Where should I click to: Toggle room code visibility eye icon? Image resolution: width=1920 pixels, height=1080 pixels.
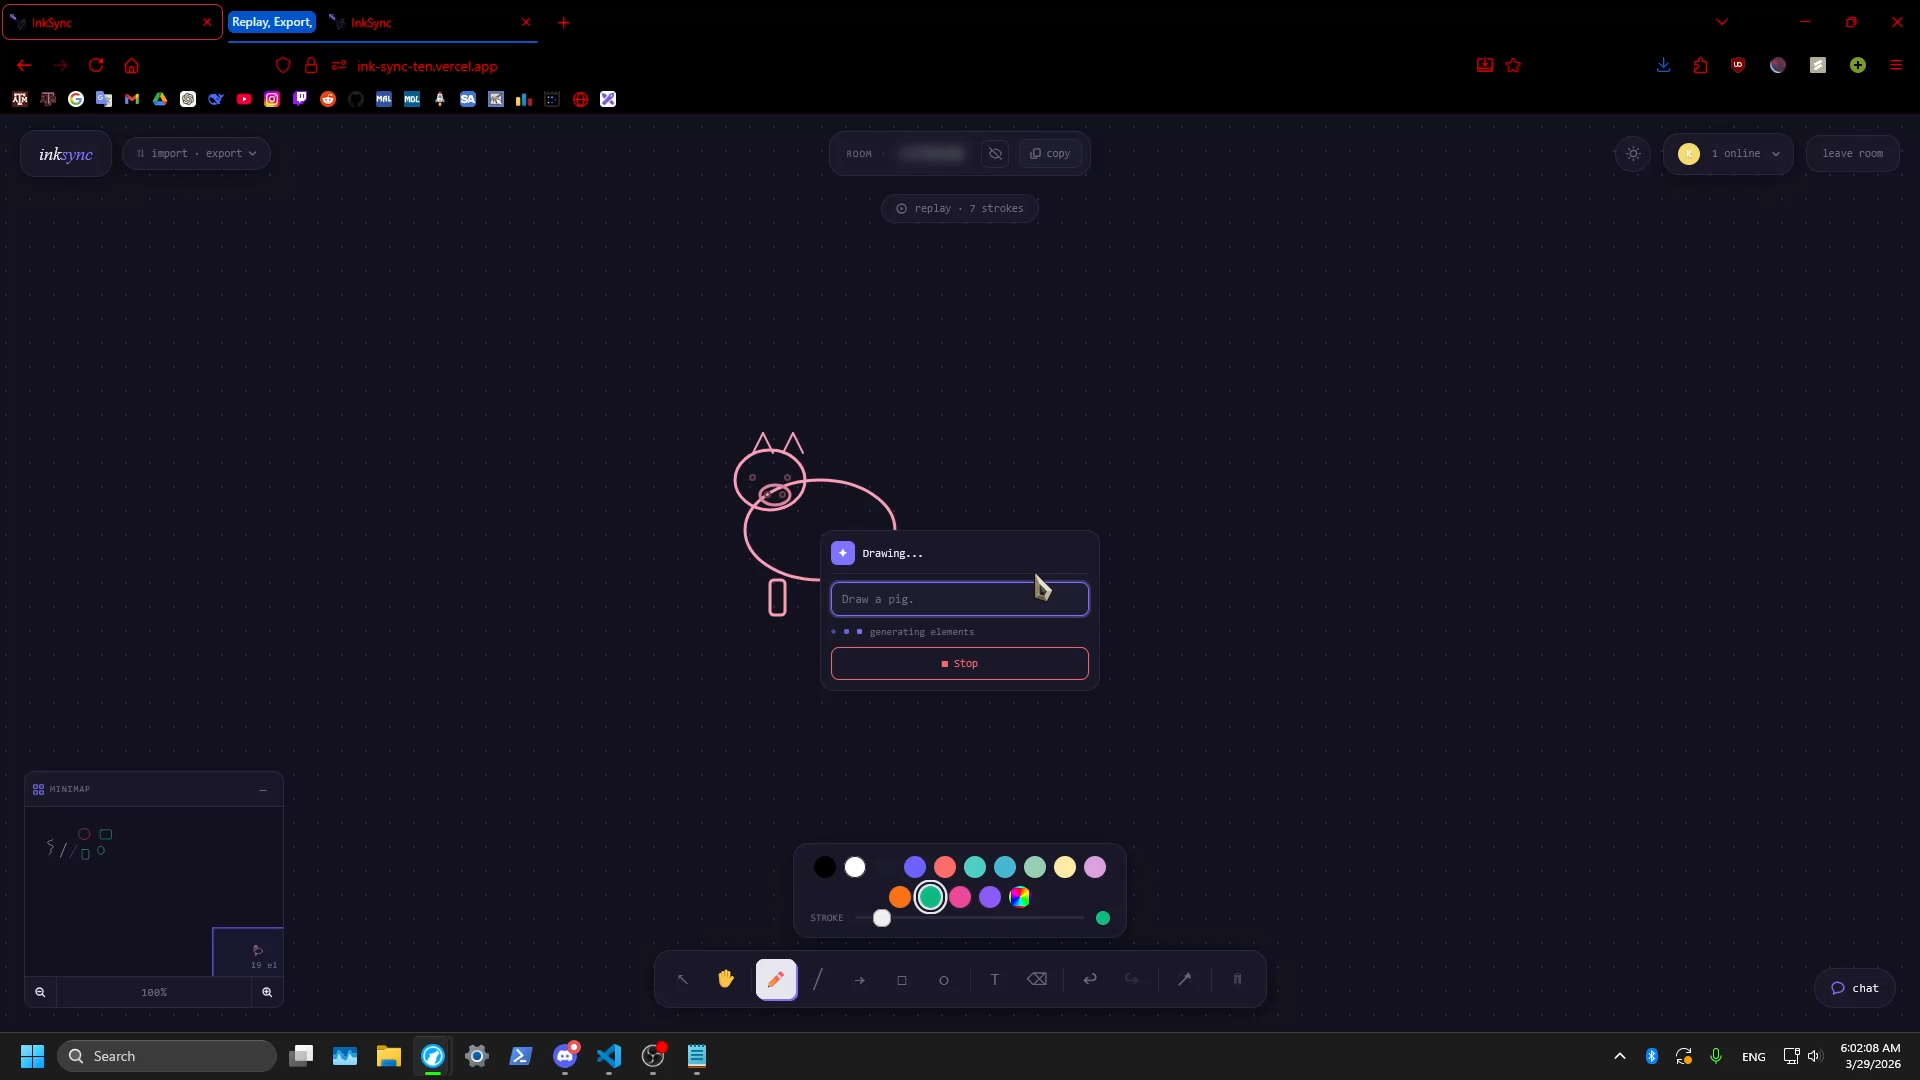(x=995, y=154)
